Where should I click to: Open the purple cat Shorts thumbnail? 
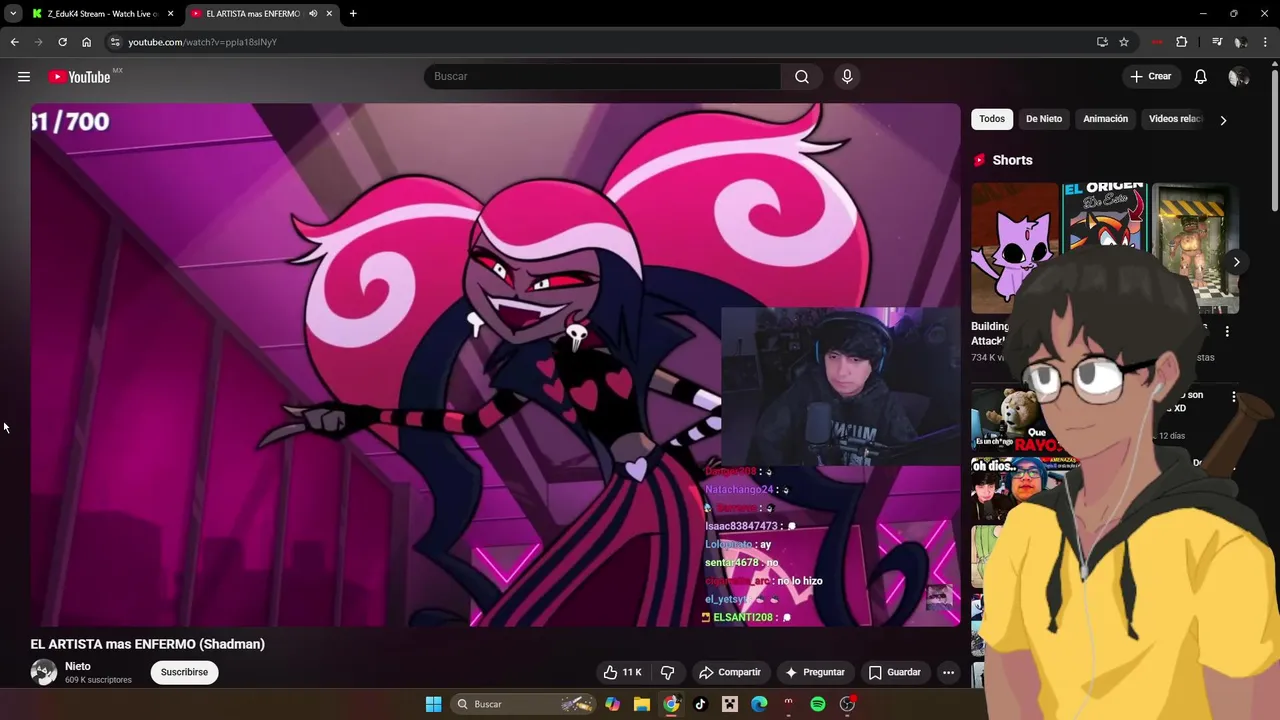[1014, 248]
